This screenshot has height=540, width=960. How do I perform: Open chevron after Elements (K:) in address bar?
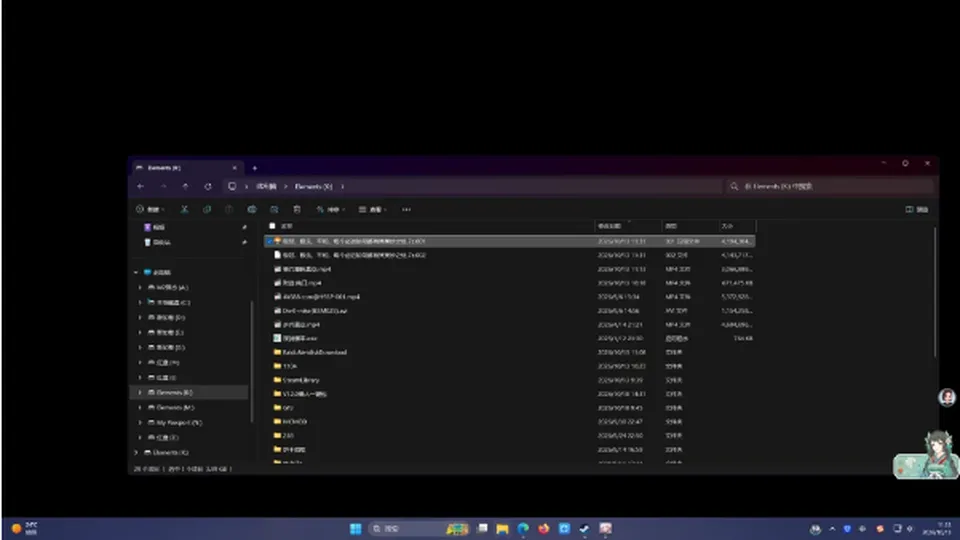click(342, 186)
